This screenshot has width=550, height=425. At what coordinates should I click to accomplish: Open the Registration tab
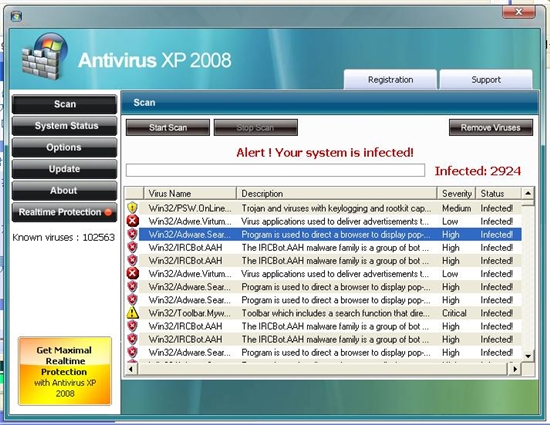pyautogui.click(x=390, y=80)
